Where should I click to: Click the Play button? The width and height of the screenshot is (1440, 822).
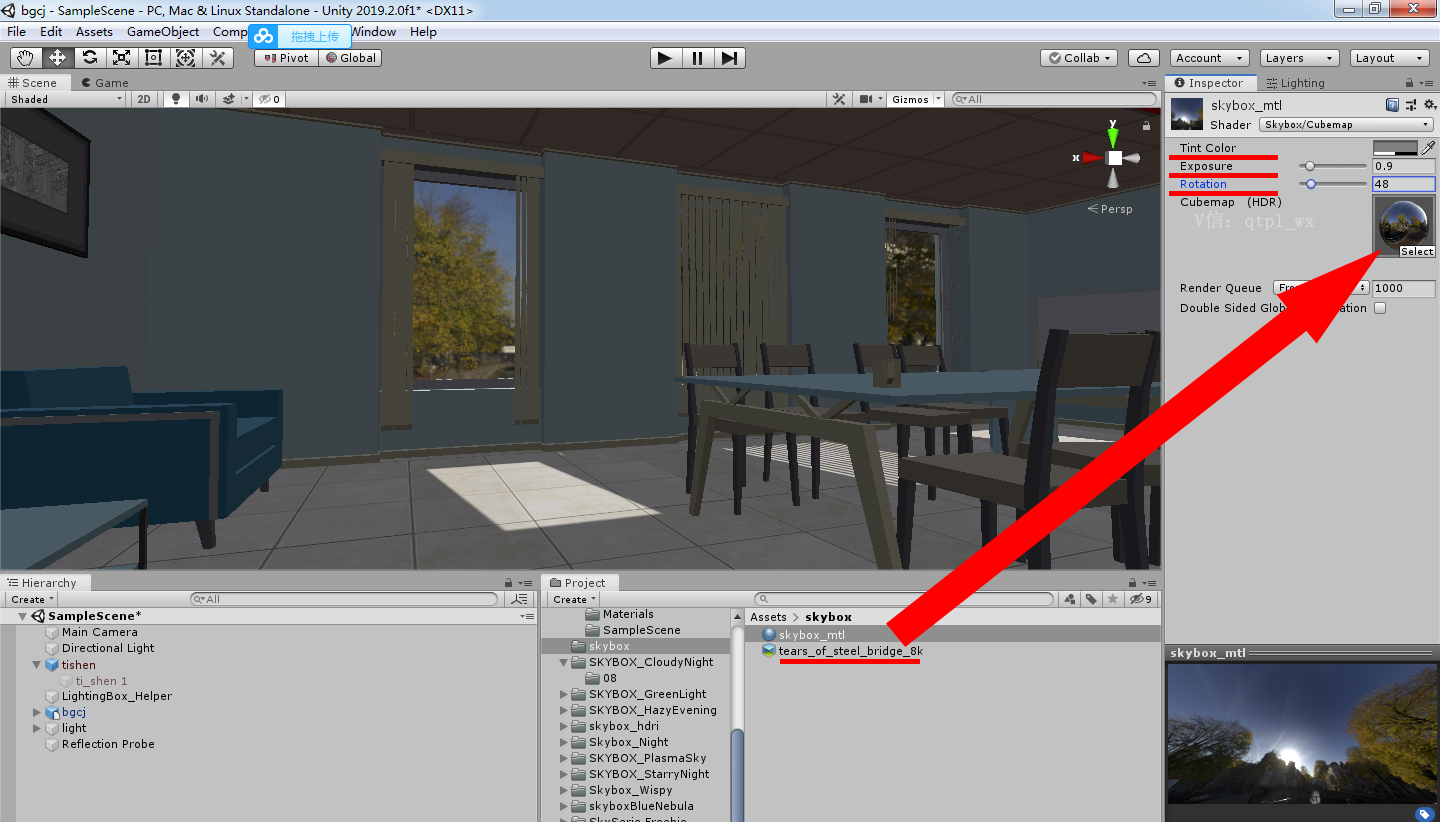coord(665,58)
